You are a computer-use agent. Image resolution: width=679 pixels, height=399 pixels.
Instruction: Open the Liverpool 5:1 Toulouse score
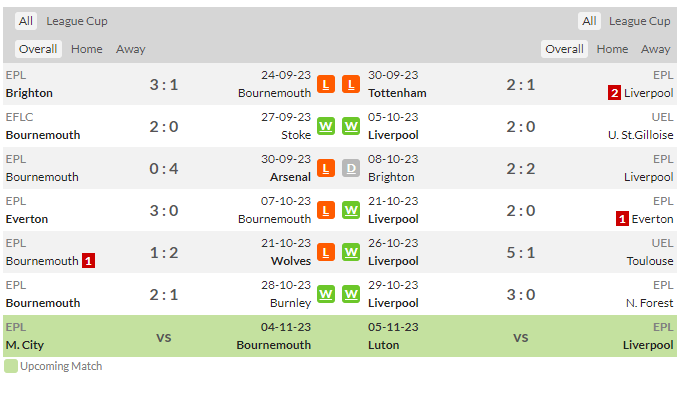(x=521, y=253)
